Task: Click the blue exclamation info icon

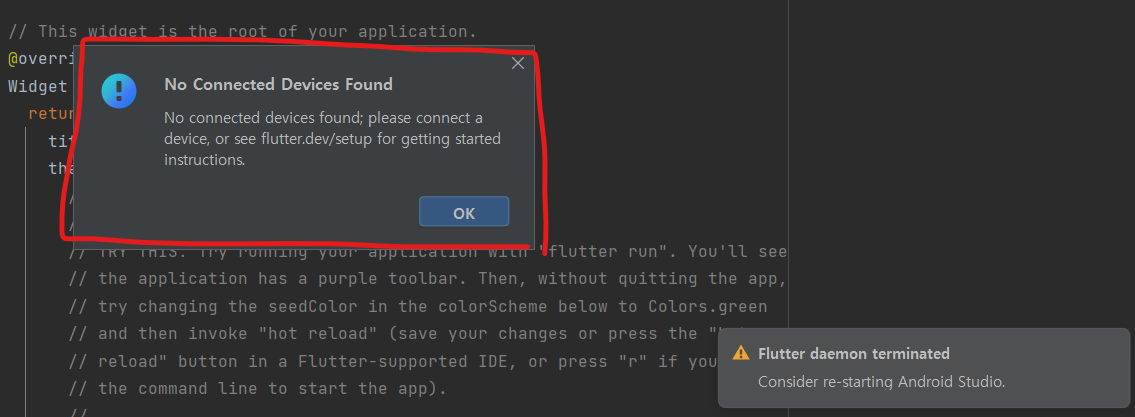Action: pyautogui.click(x=119, y=91)
